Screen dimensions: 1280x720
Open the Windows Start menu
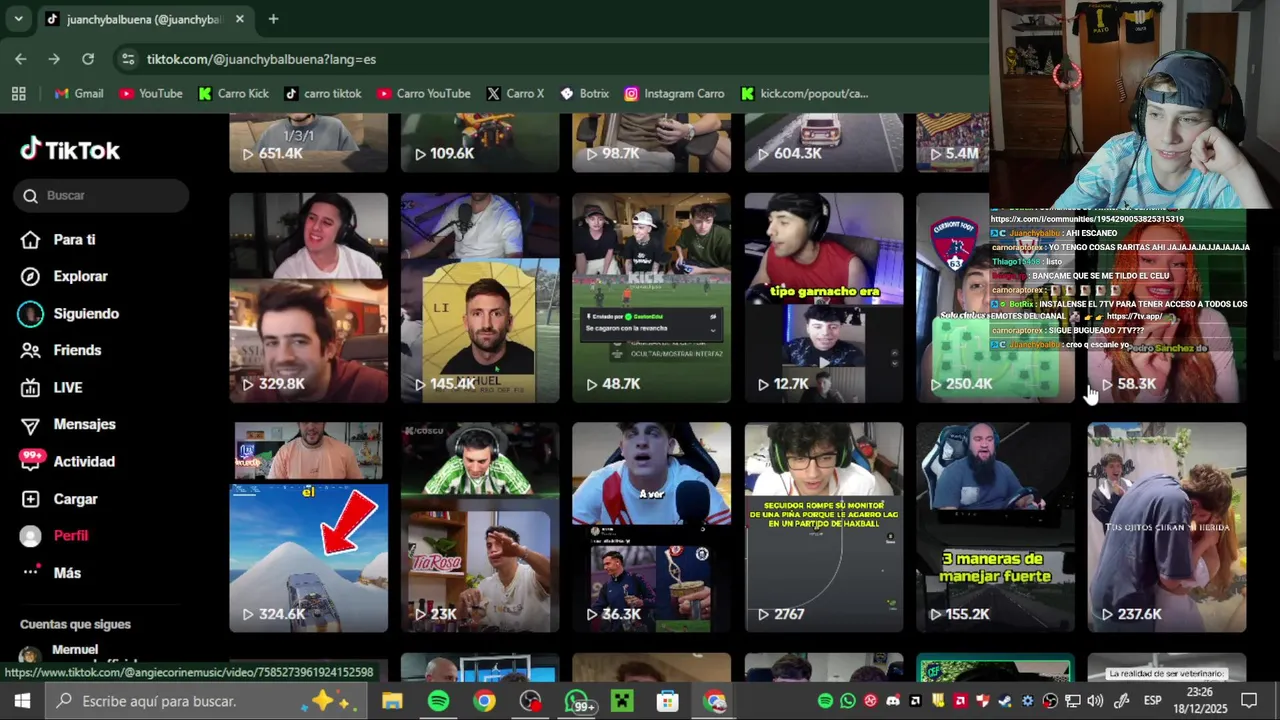[x=22, y=701]
